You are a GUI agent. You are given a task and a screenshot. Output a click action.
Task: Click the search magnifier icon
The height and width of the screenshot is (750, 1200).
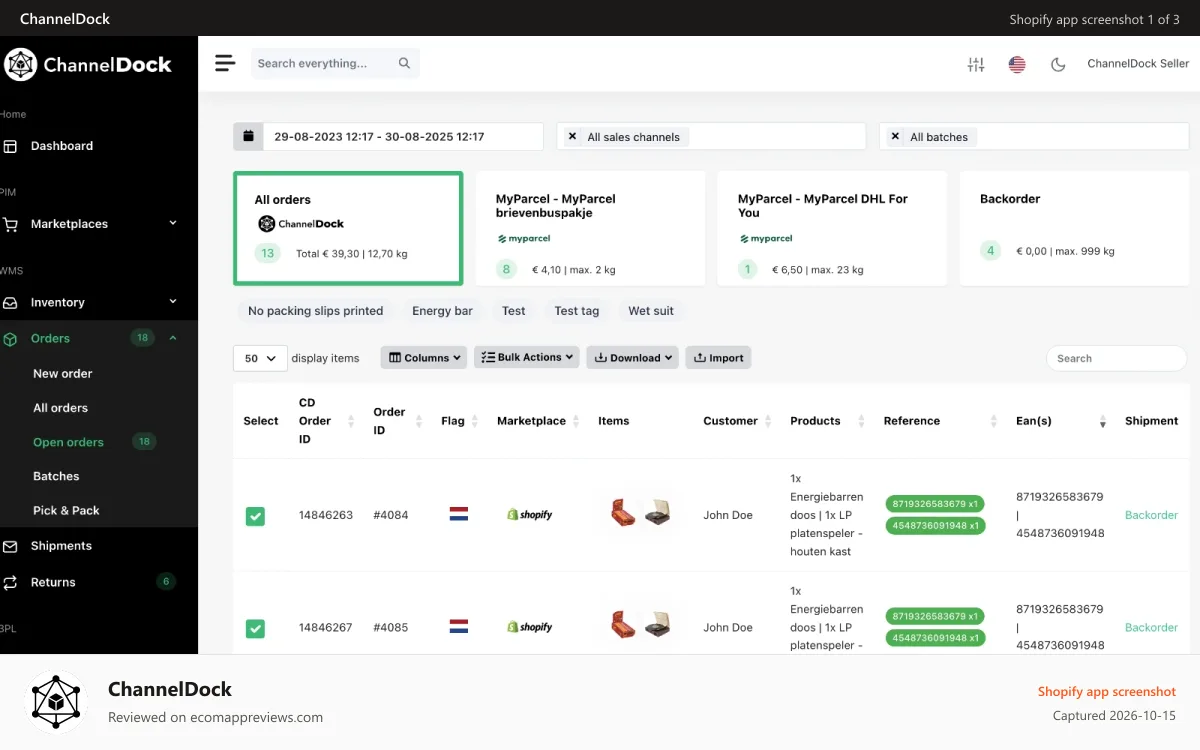tap(404, 63)
